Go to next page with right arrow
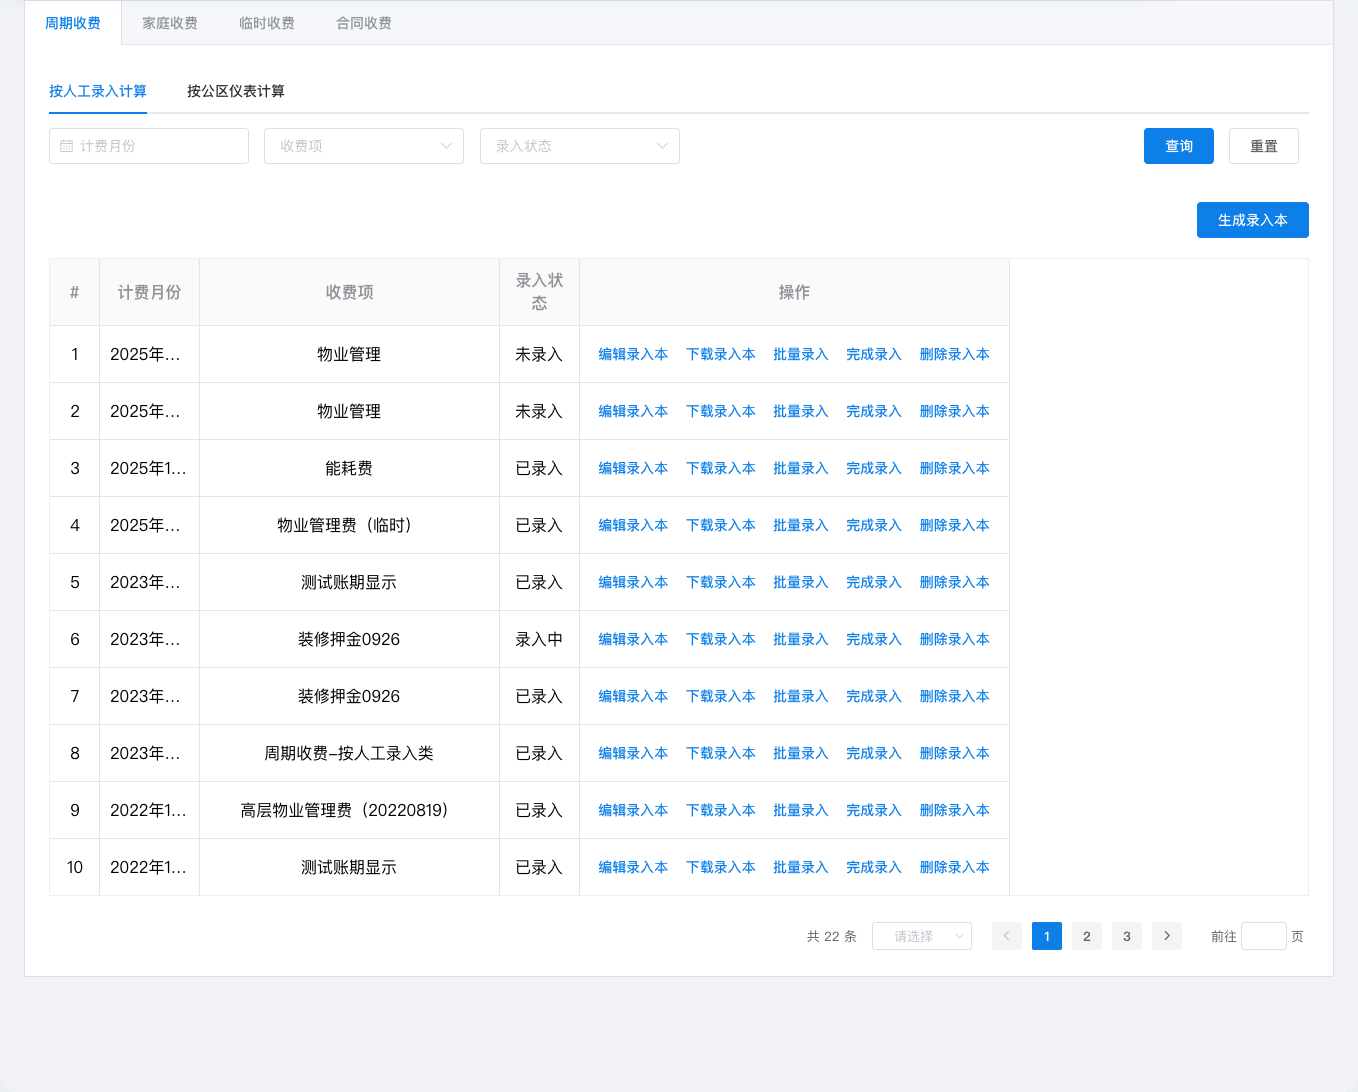 click(1166, 936)
